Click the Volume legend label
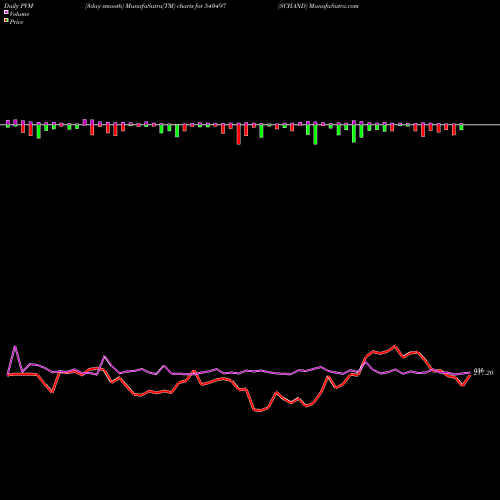 click(x=19, y=14)
